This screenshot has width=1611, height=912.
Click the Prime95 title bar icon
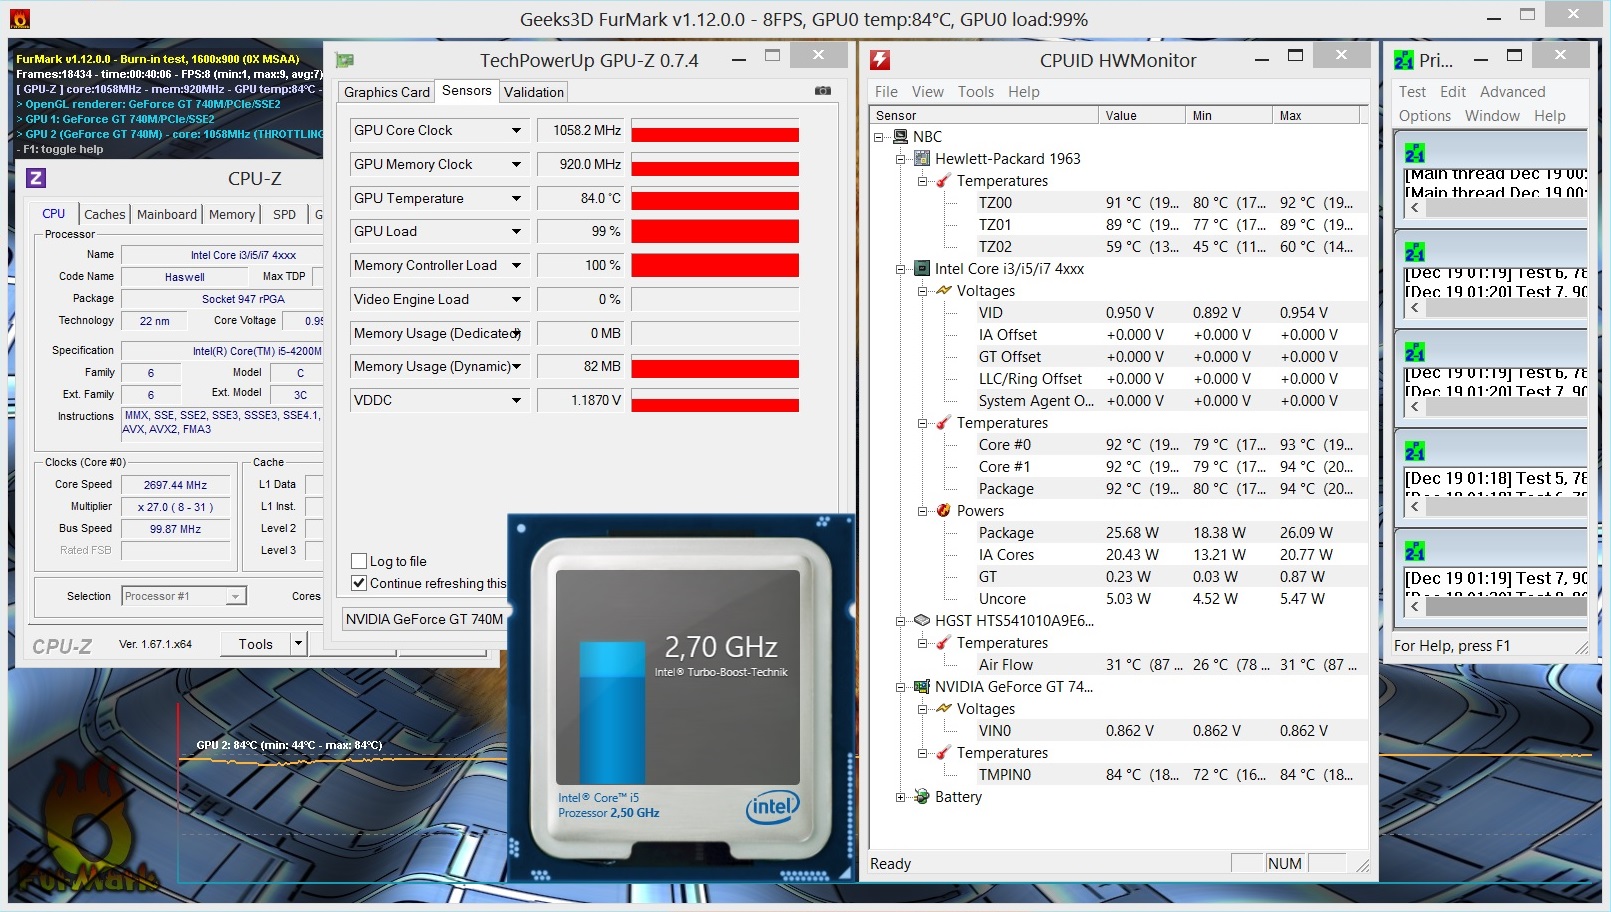pos(1404,60)
